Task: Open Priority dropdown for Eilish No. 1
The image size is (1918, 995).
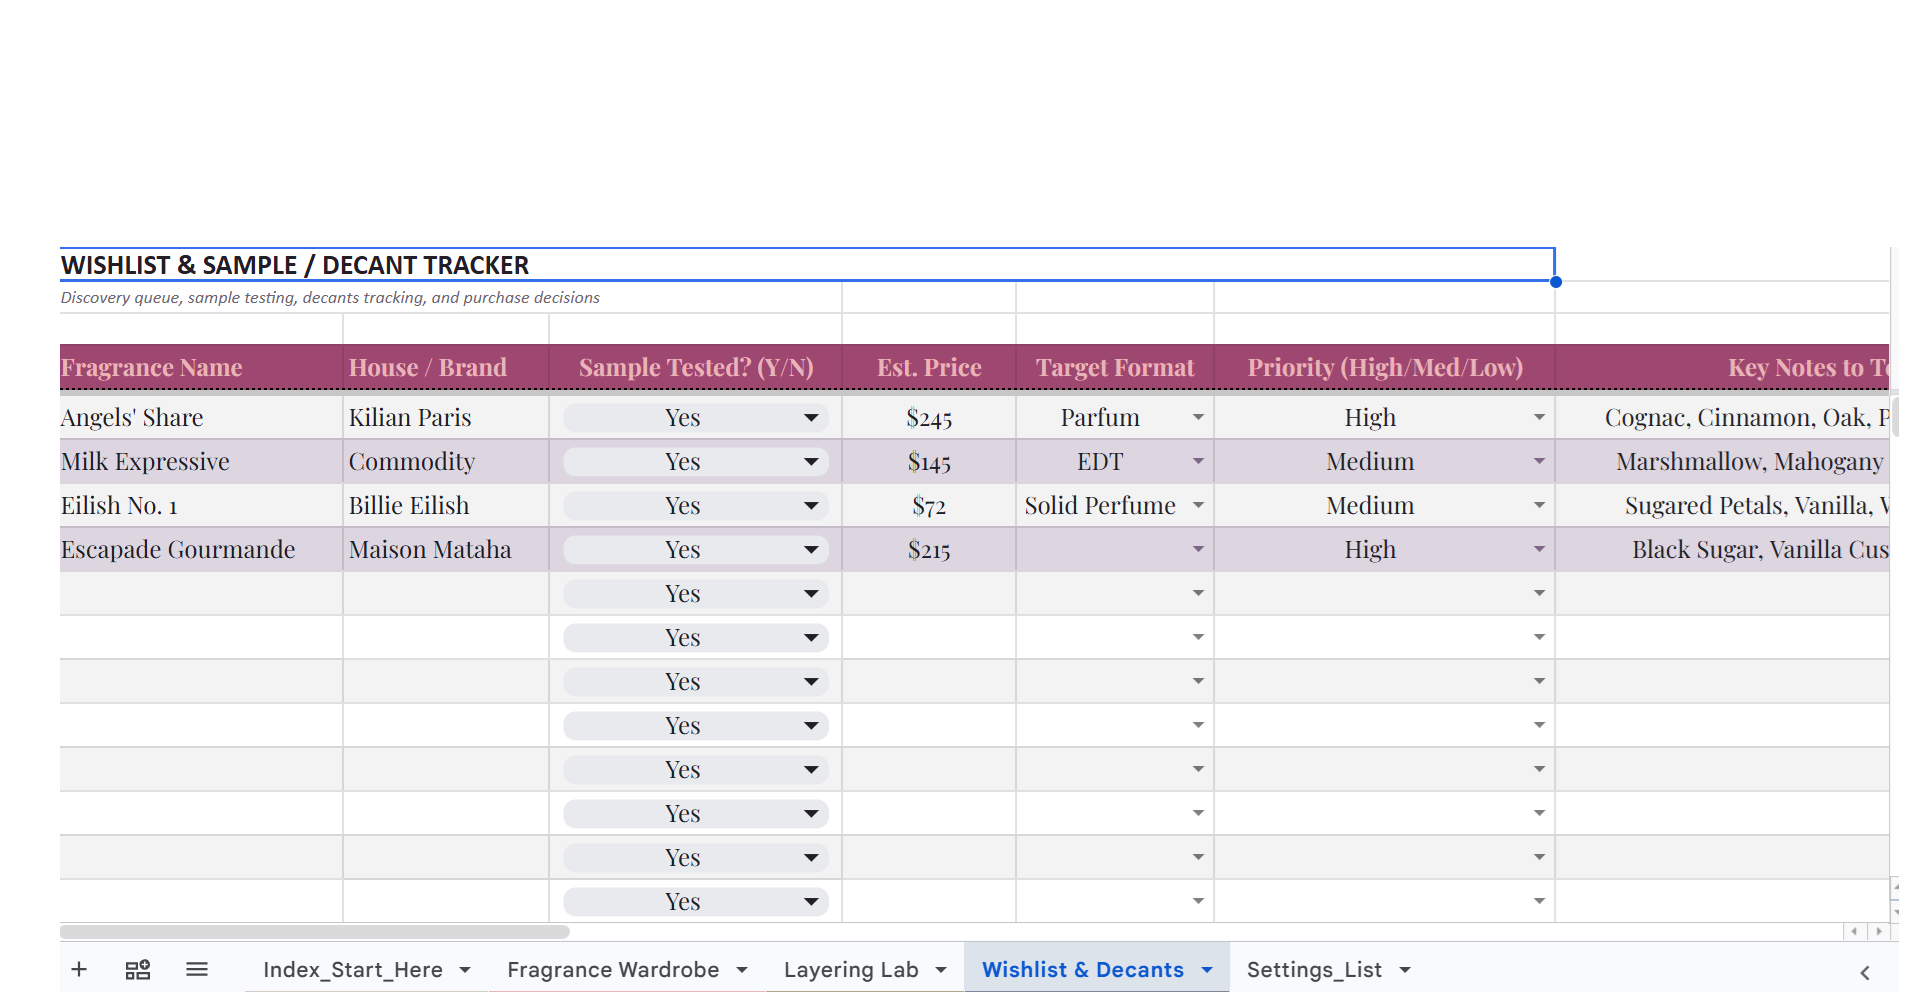Action: [1539, 505]
